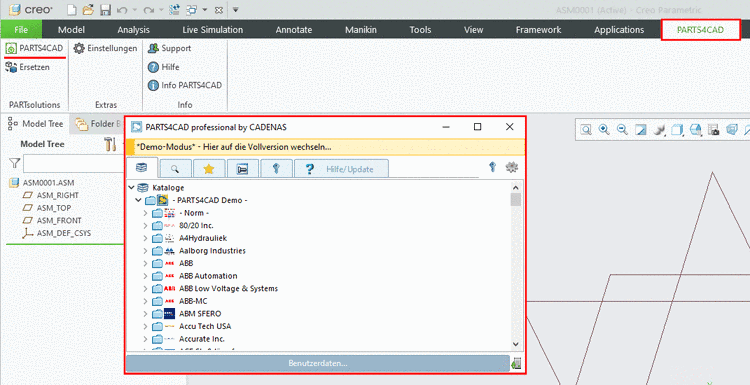This screenshot has width=750, height=385.
Task: Open Einstellungen settings in the ribbon
Action: (x=105, y=48)
